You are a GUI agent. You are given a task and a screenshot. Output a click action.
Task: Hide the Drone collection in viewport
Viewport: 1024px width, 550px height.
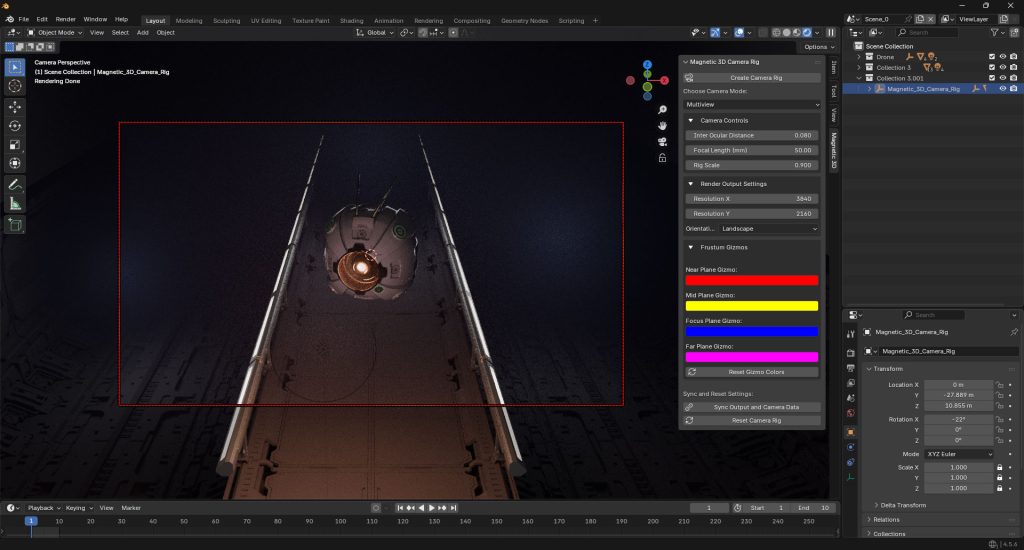click(x=1003, y=57)
